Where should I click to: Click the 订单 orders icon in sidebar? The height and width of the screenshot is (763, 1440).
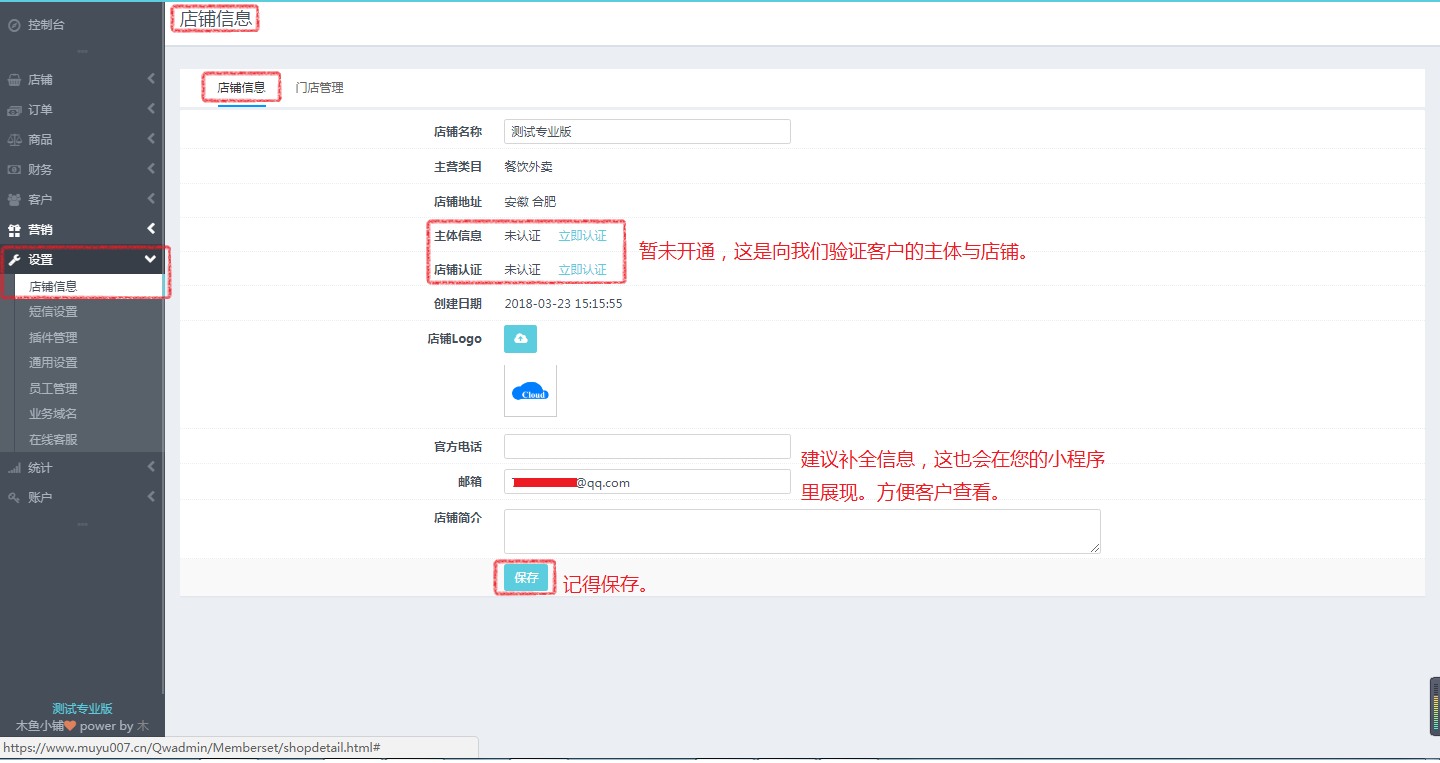14,110
